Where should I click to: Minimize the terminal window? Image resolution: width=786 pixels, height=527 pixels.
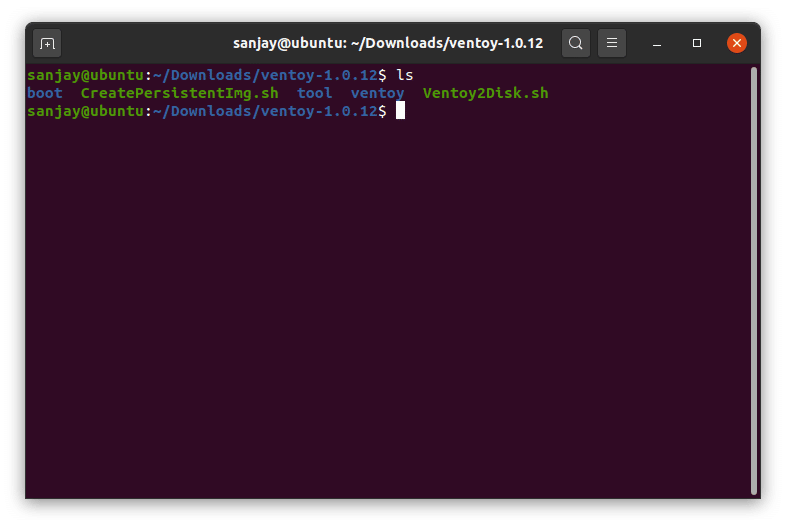[x=657, y=43]
